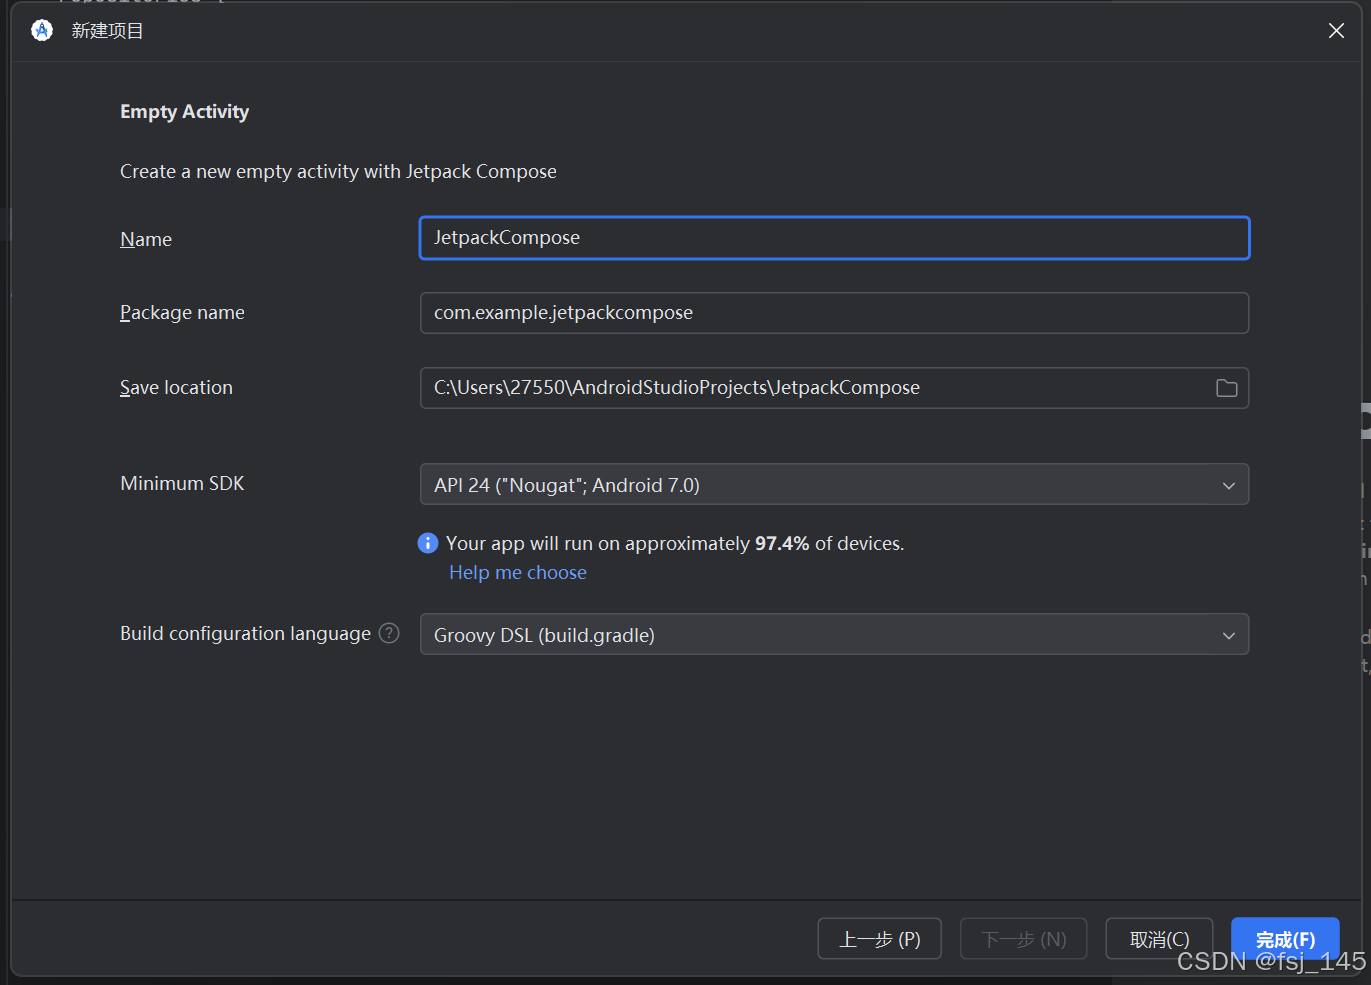Open the Help me choose link

pyautogui.click(x=517, y=572)
